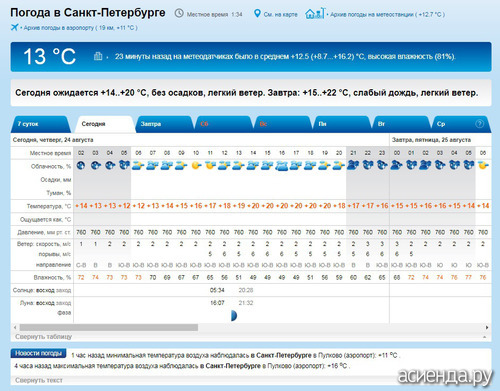The image size is (500, 391).
Task: Open Архив погоды на метеостанции link
Action: 387,14
